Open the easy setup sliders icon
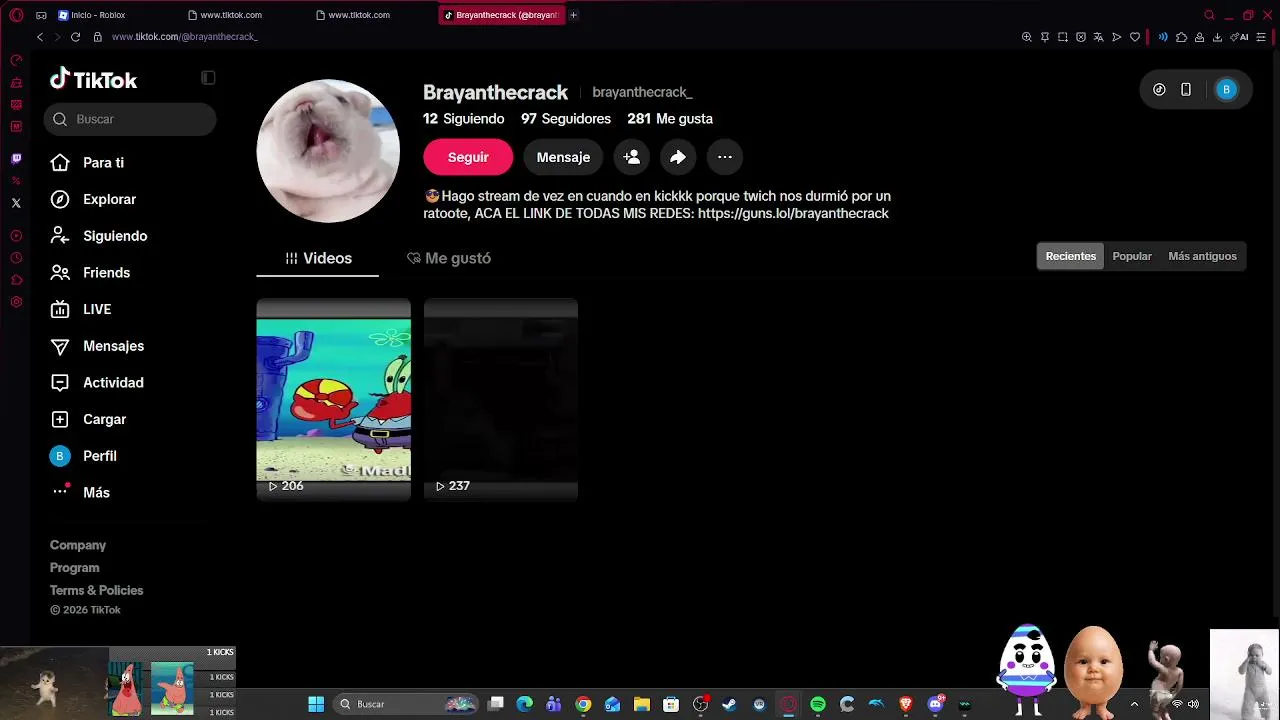This screenshot has height=720, width=1280. [x=1259, y=37]
